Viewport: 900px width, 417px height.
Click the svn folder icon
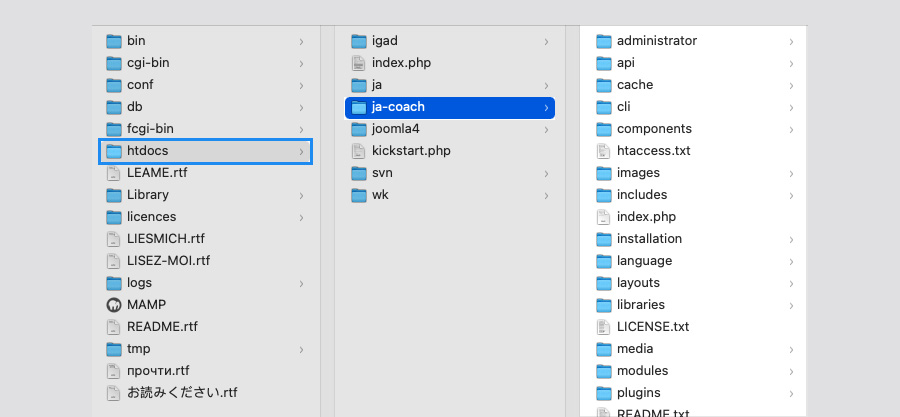click(x=359, y=173)
